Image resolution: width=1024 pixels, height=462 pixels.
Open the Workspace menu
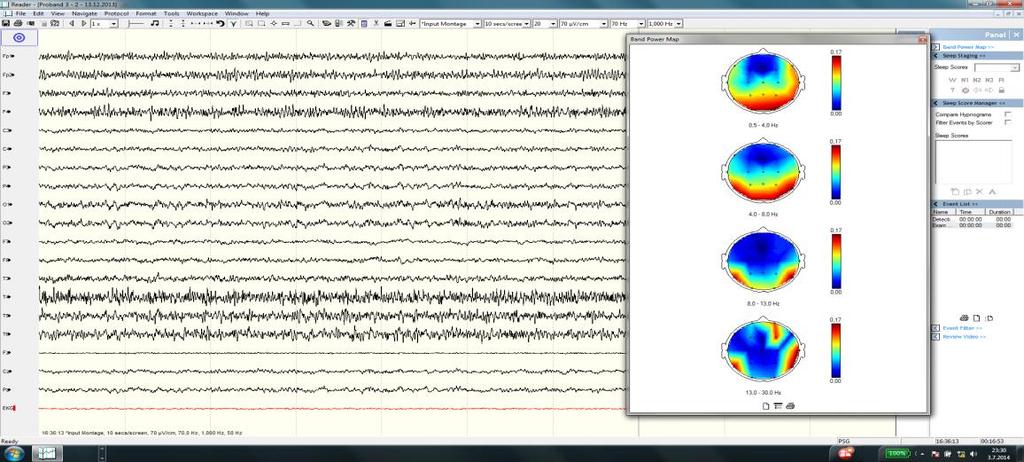click(x=202, y=13)
